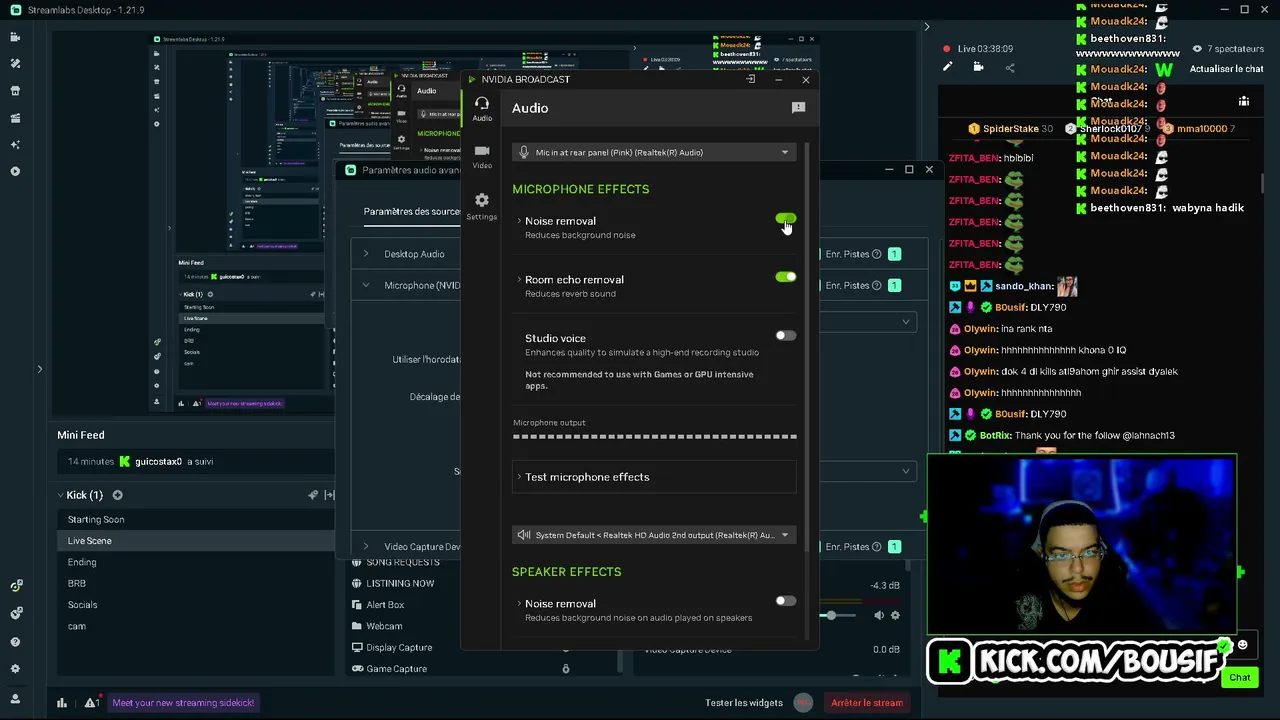This screenshot has width=1280, height=720.
Task: Click the REC record button
Action: [803, 703]
